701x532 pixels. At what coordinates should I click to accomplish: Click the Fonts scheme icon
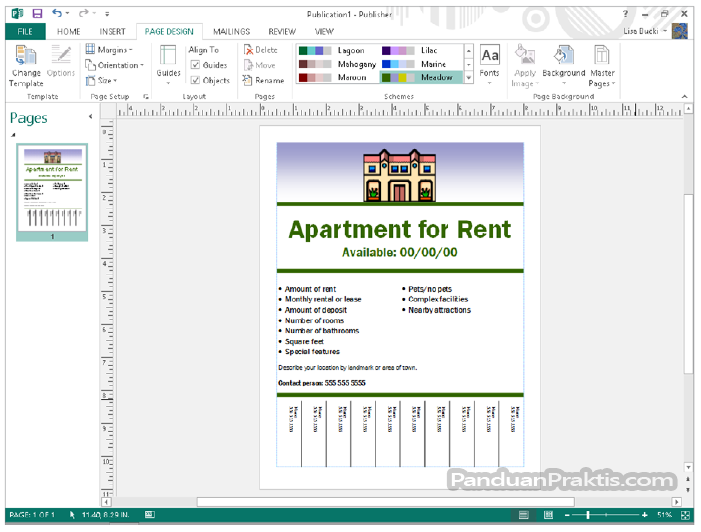(x=489, y=60)
